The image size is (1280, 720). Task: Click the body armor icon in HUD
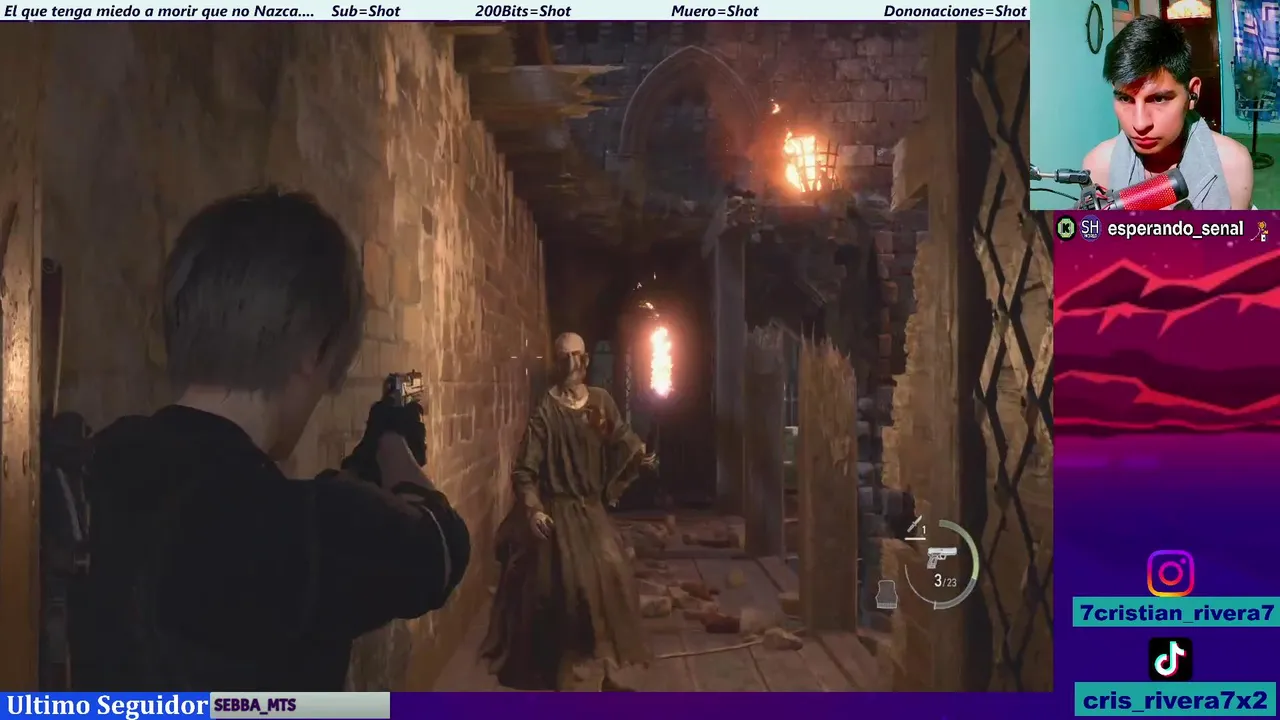click(x=886, y=594)
